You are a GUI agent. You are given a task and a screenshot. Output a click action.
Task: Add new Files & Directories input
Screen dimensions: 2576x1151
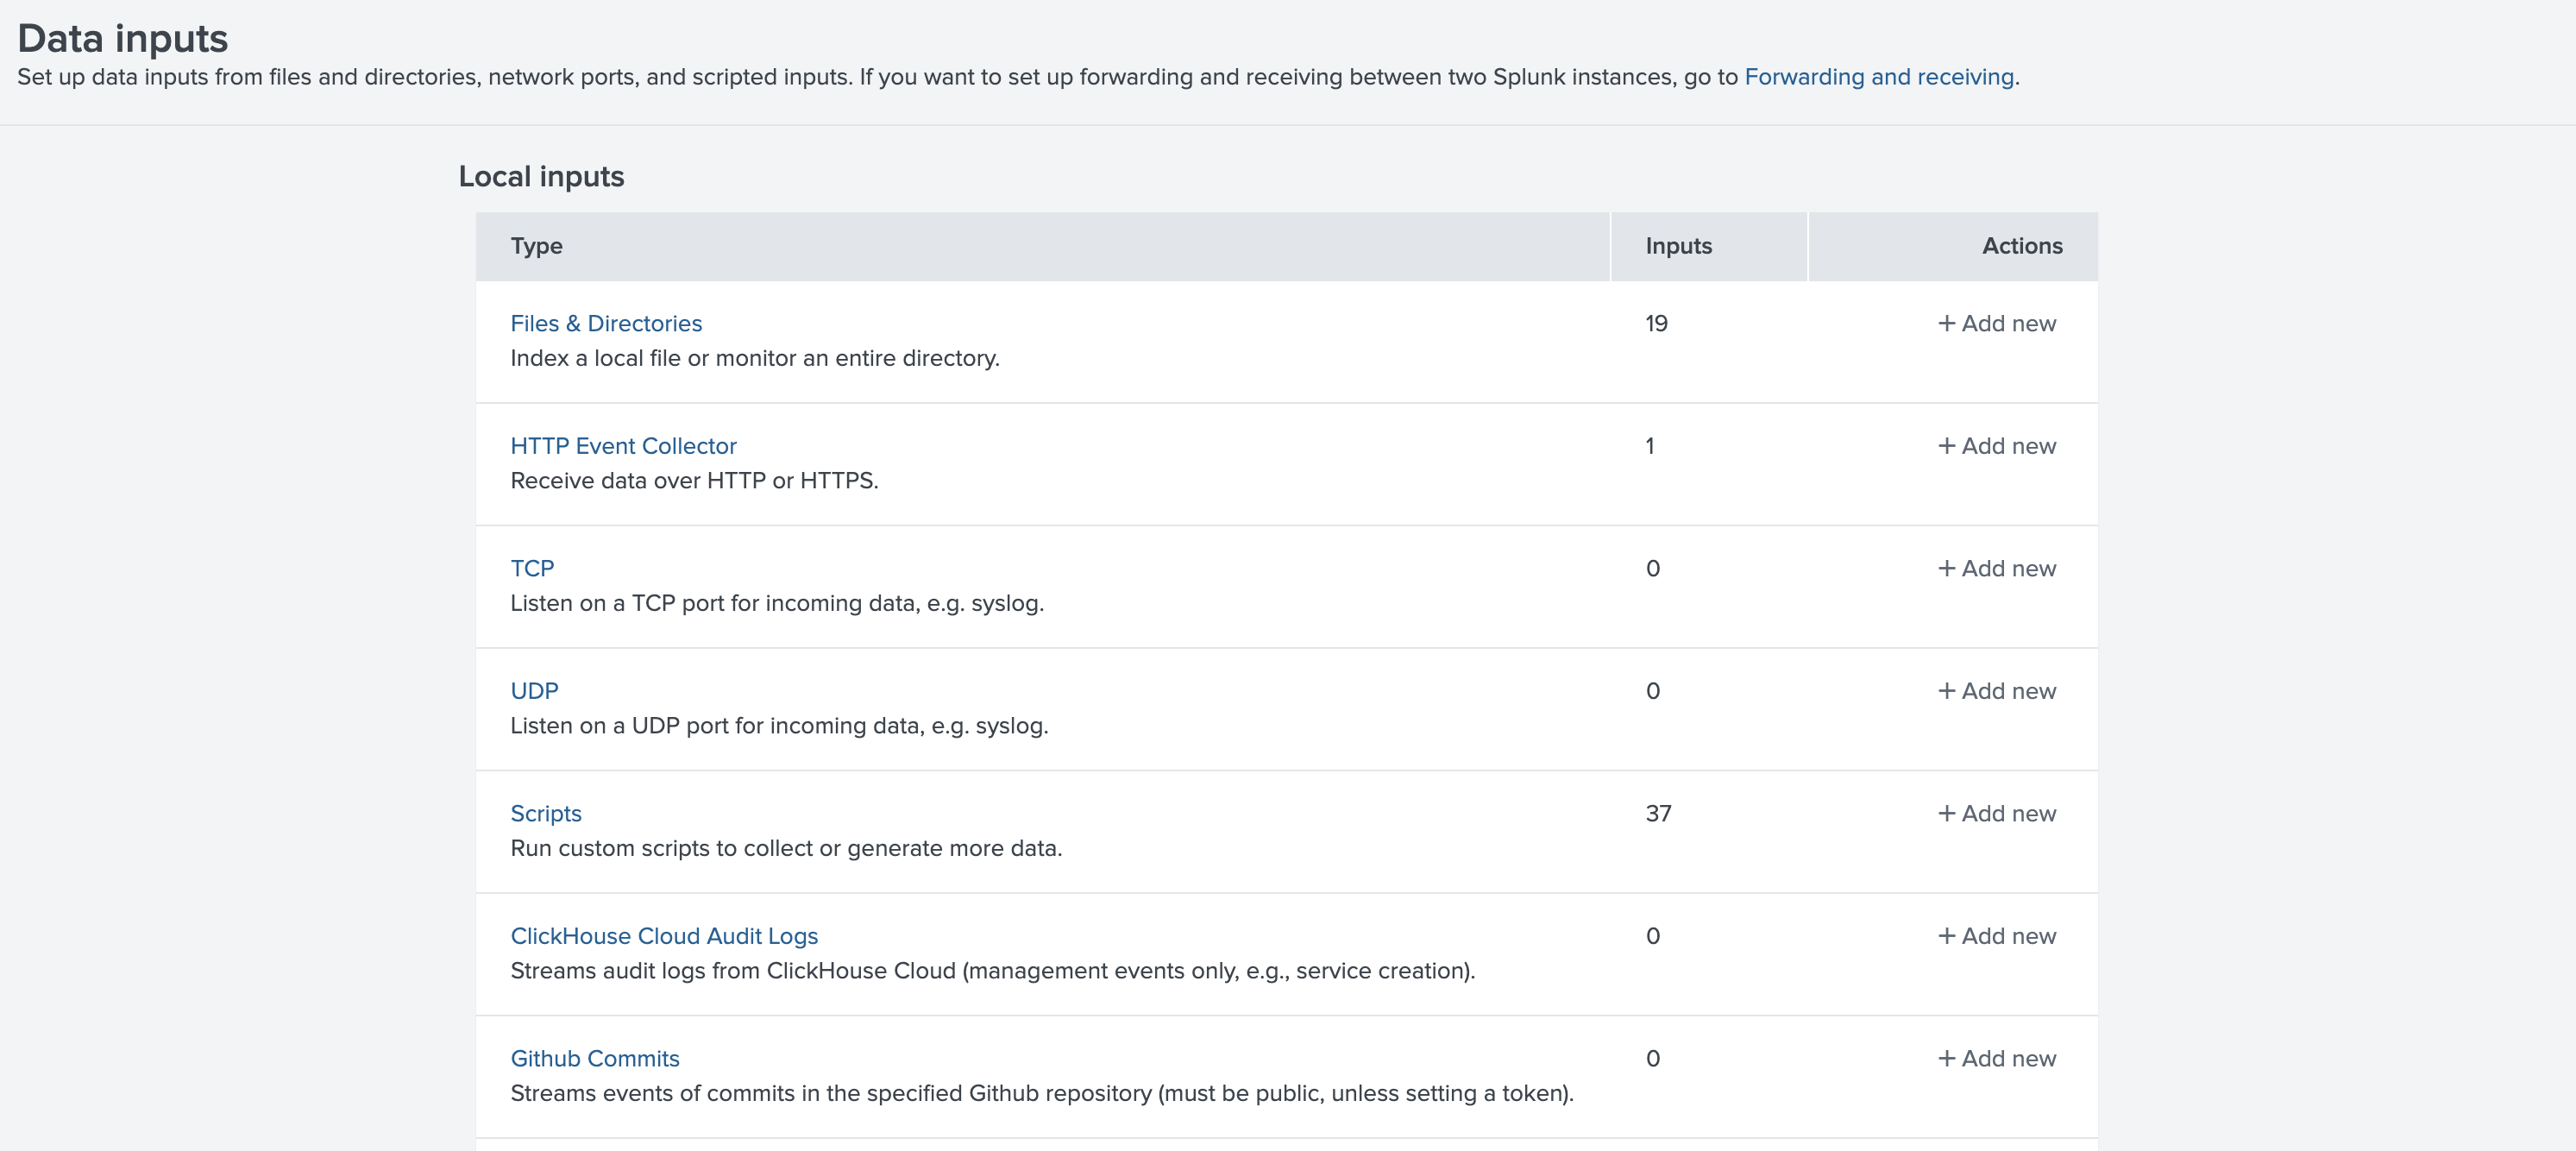click(1995, 323)
